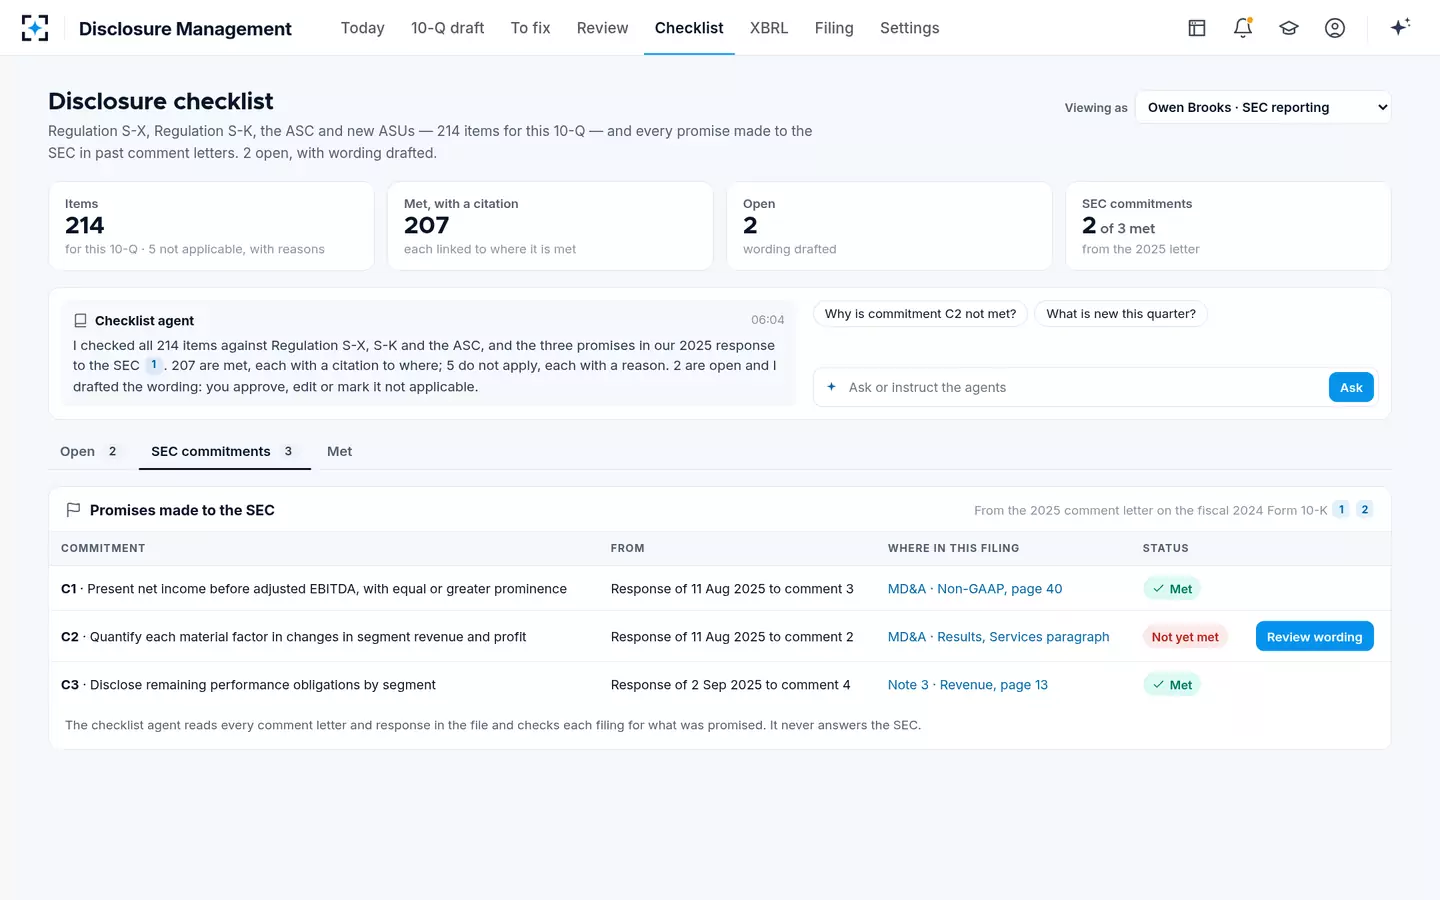1440x900 pixels.
Task: Open the notifications bell
Action: click(x=1243, y=28)
